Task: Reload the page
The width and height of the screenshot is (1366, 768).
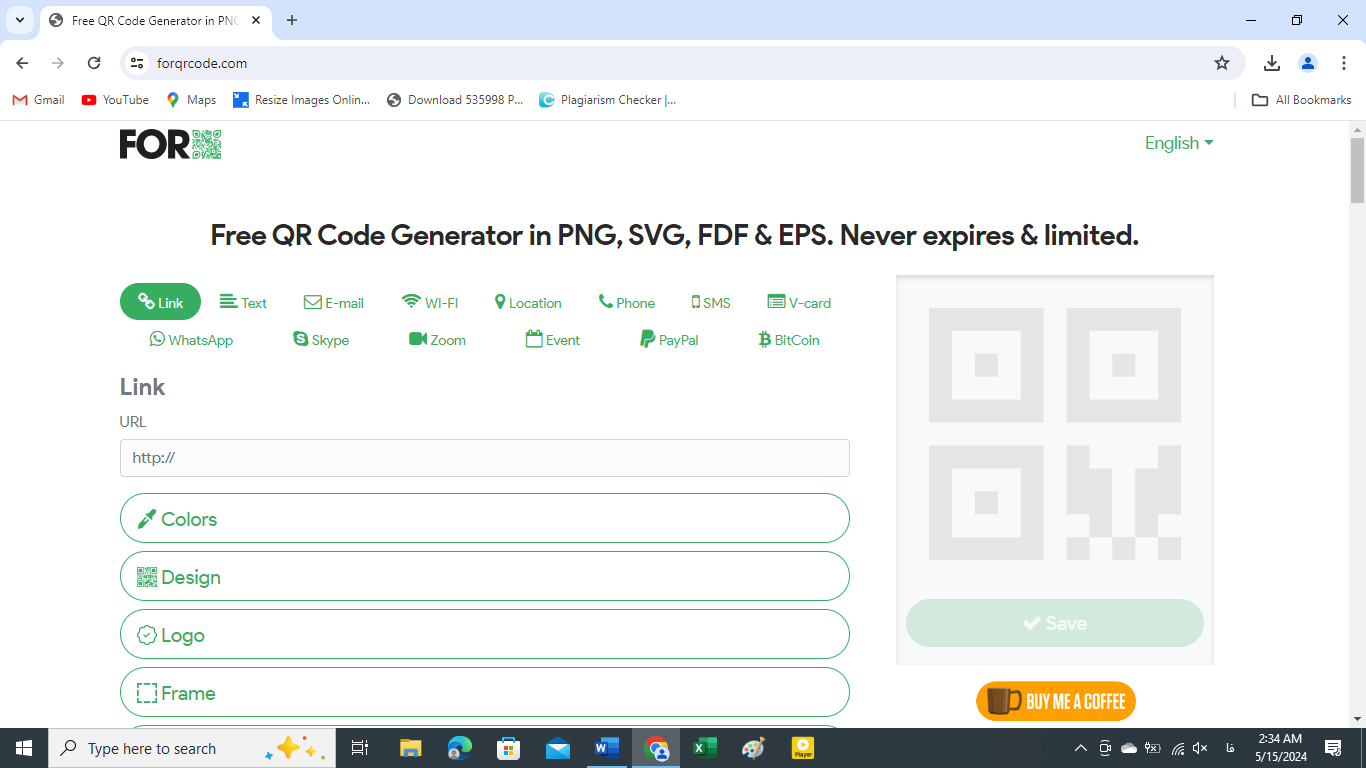Action: tap(94, 63)
